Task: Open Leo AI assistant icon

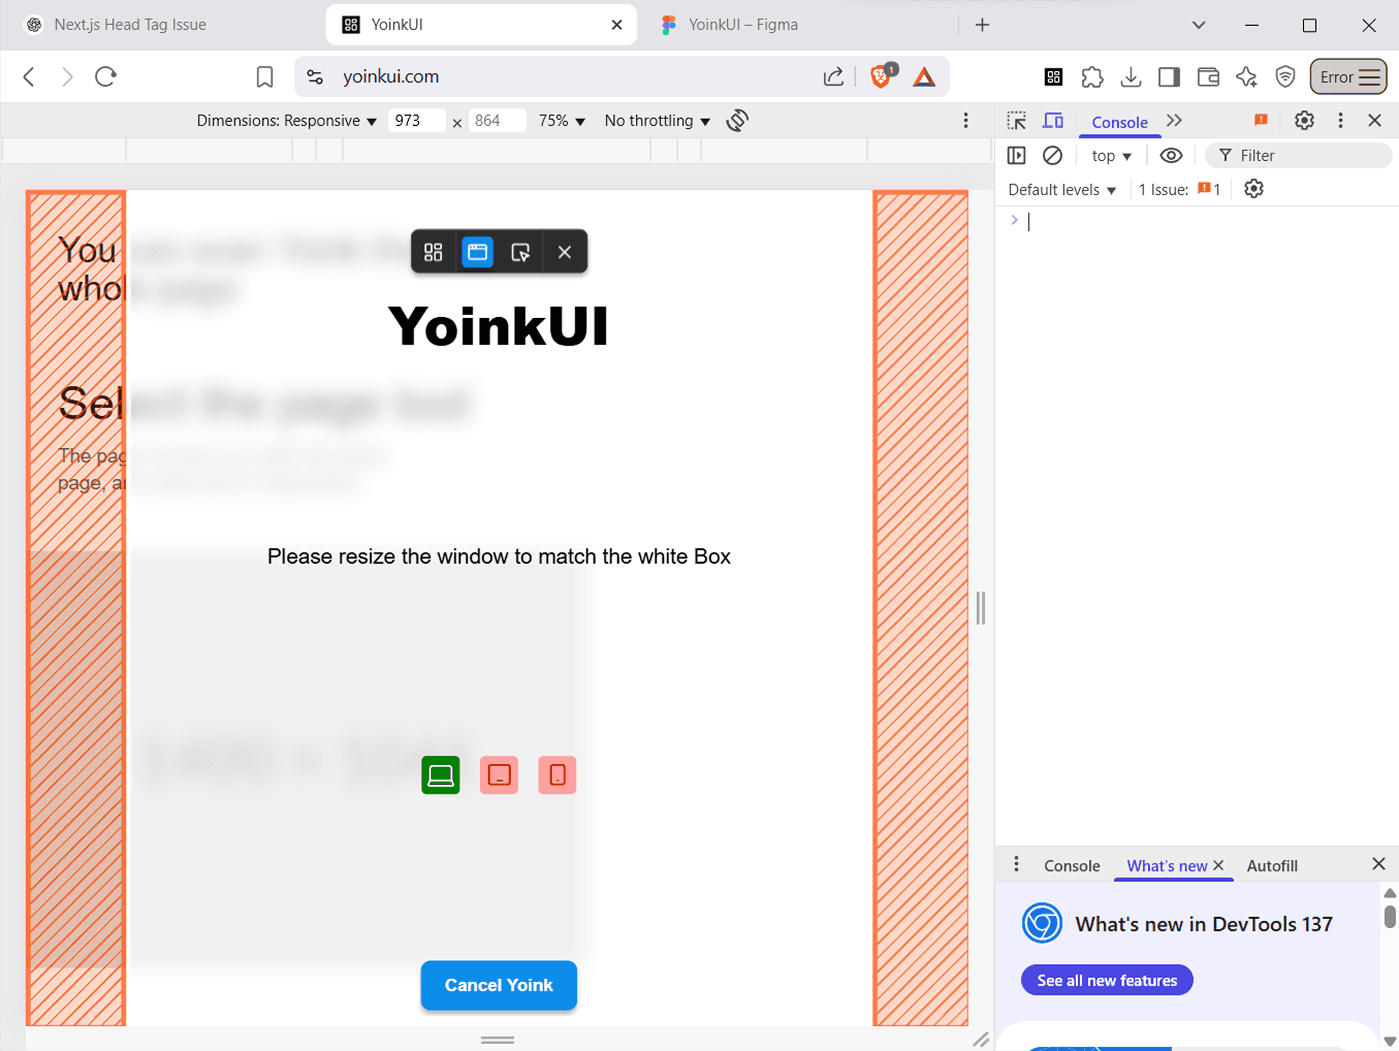Action: (x=1246, y=77)
